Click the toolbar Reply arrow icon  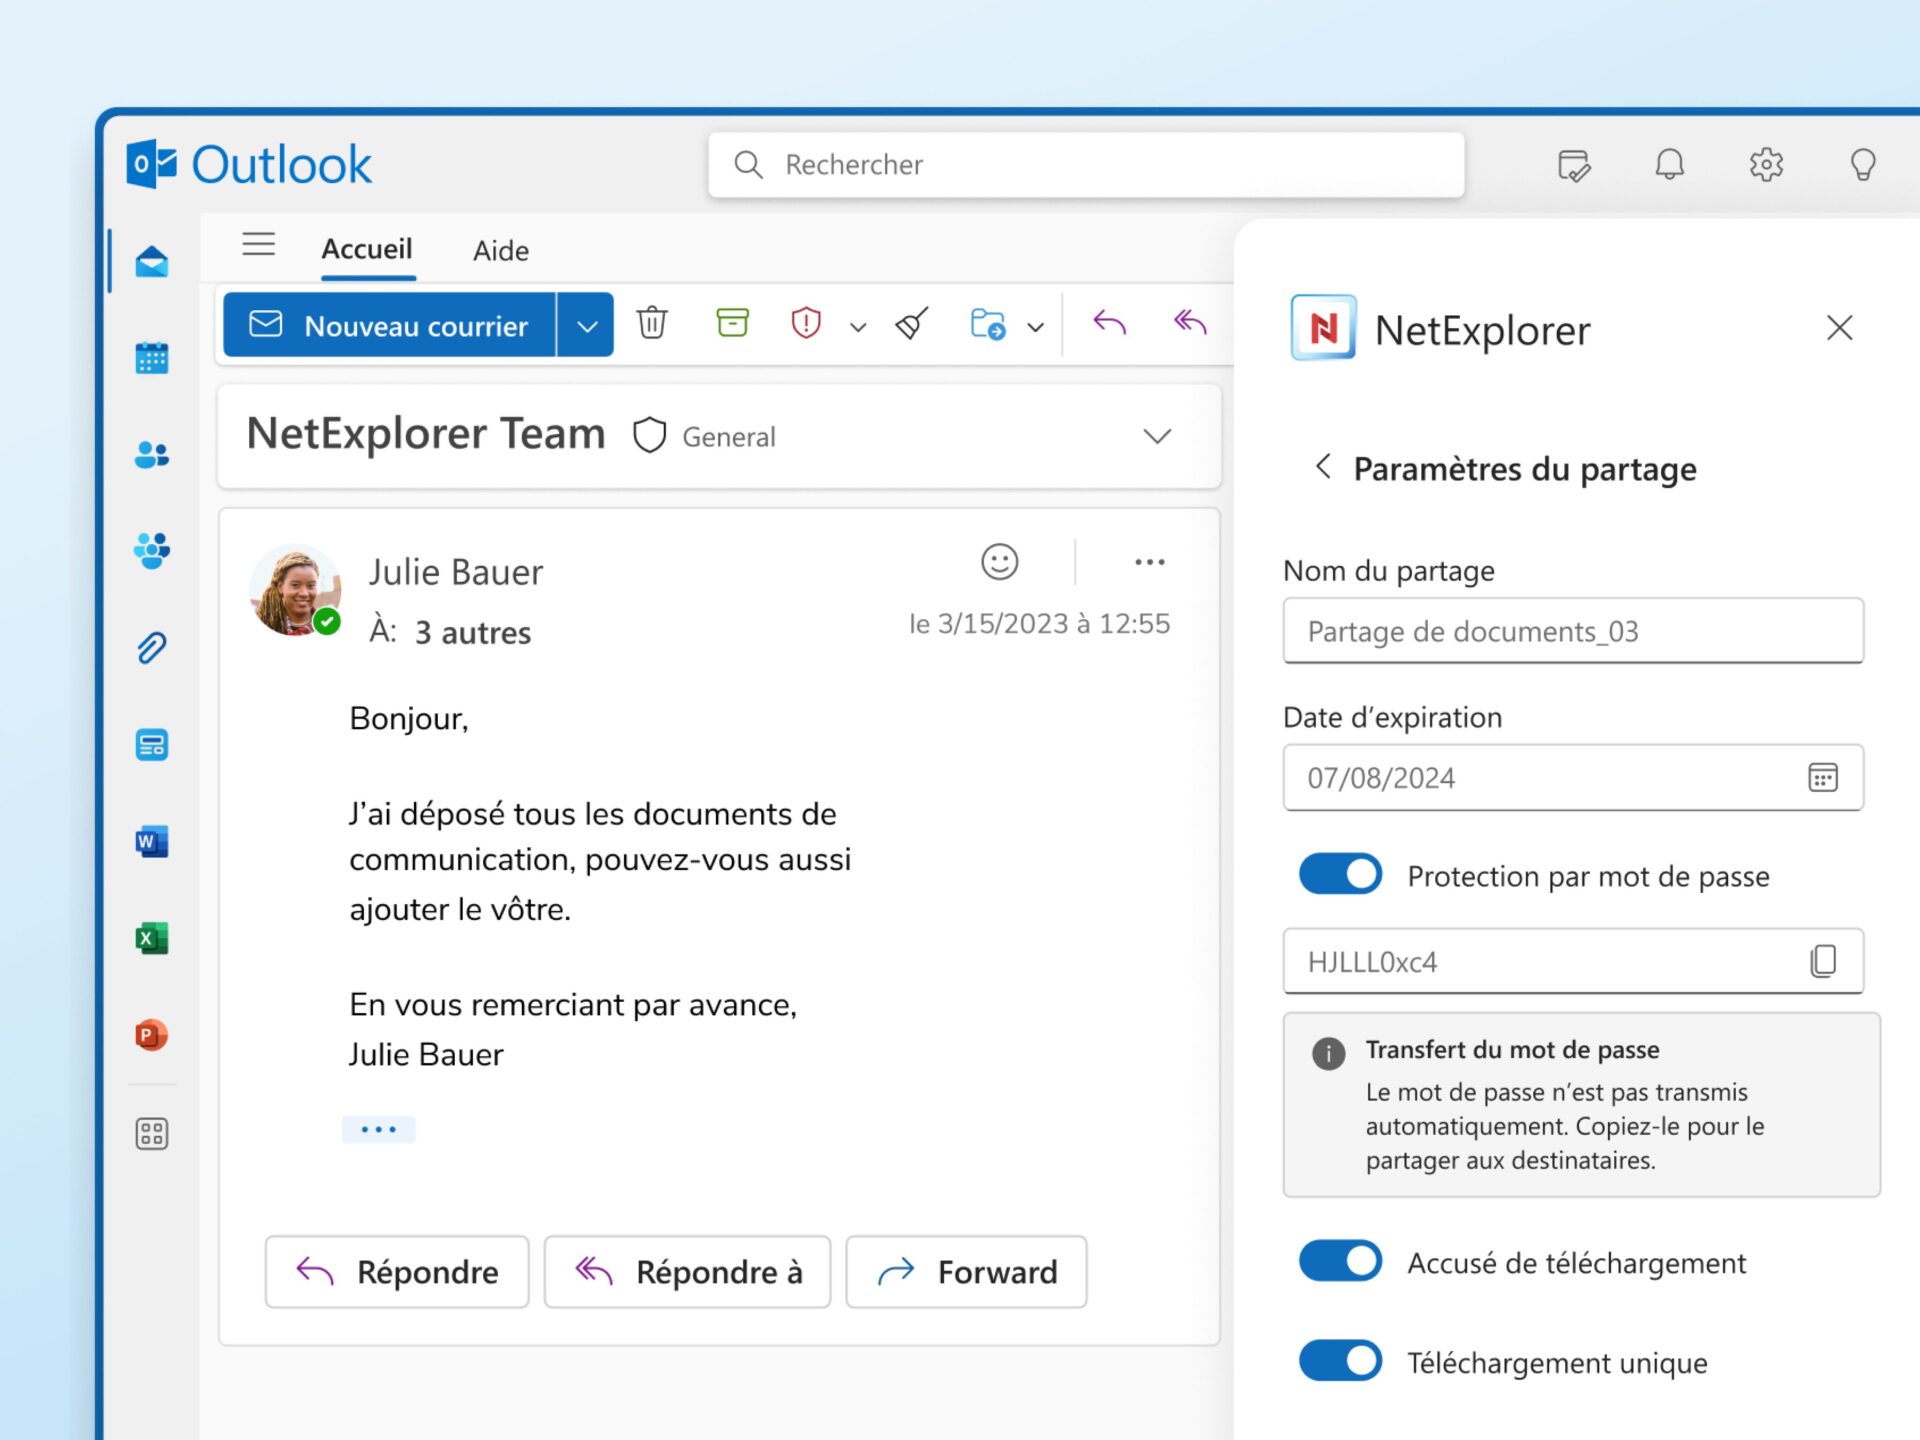pos(1110,322)
